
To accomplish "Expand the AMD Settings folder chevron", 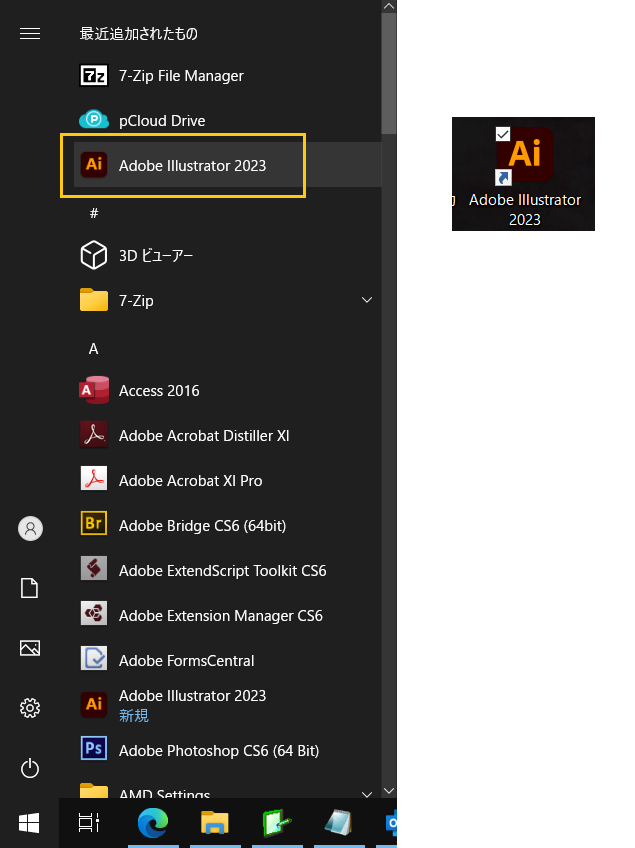I will [367, 794].
